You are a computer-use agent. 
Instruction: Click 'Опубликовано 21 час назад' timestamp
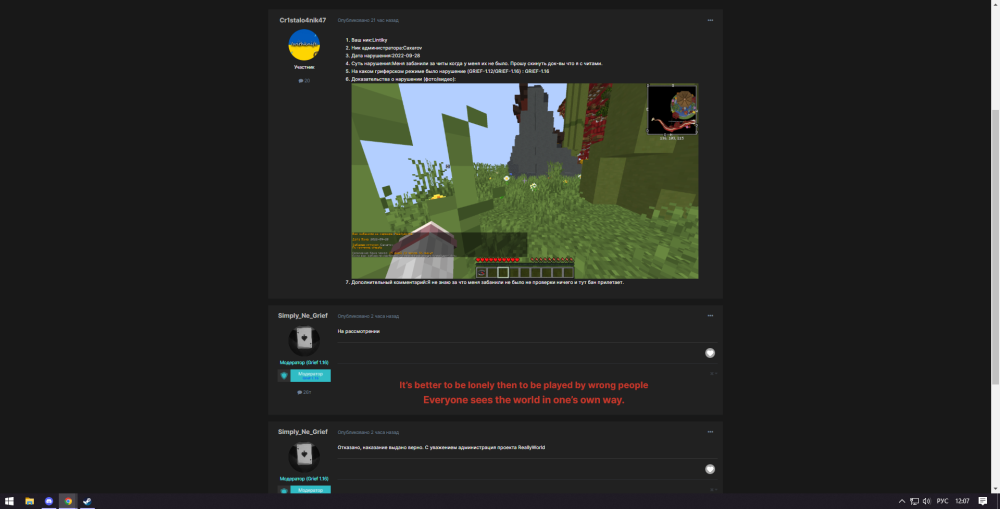pyautogui.click(x=368, y=20)
